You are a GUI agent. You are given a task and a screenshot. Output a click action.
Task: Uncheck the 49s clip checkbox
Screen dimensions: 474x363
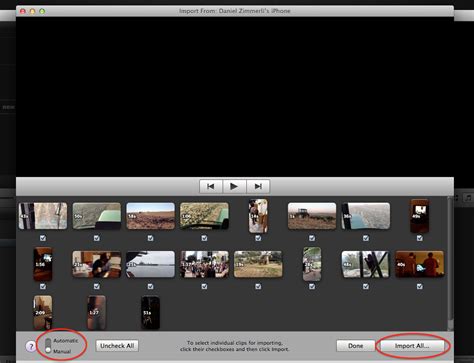click(x=420, y=238)
